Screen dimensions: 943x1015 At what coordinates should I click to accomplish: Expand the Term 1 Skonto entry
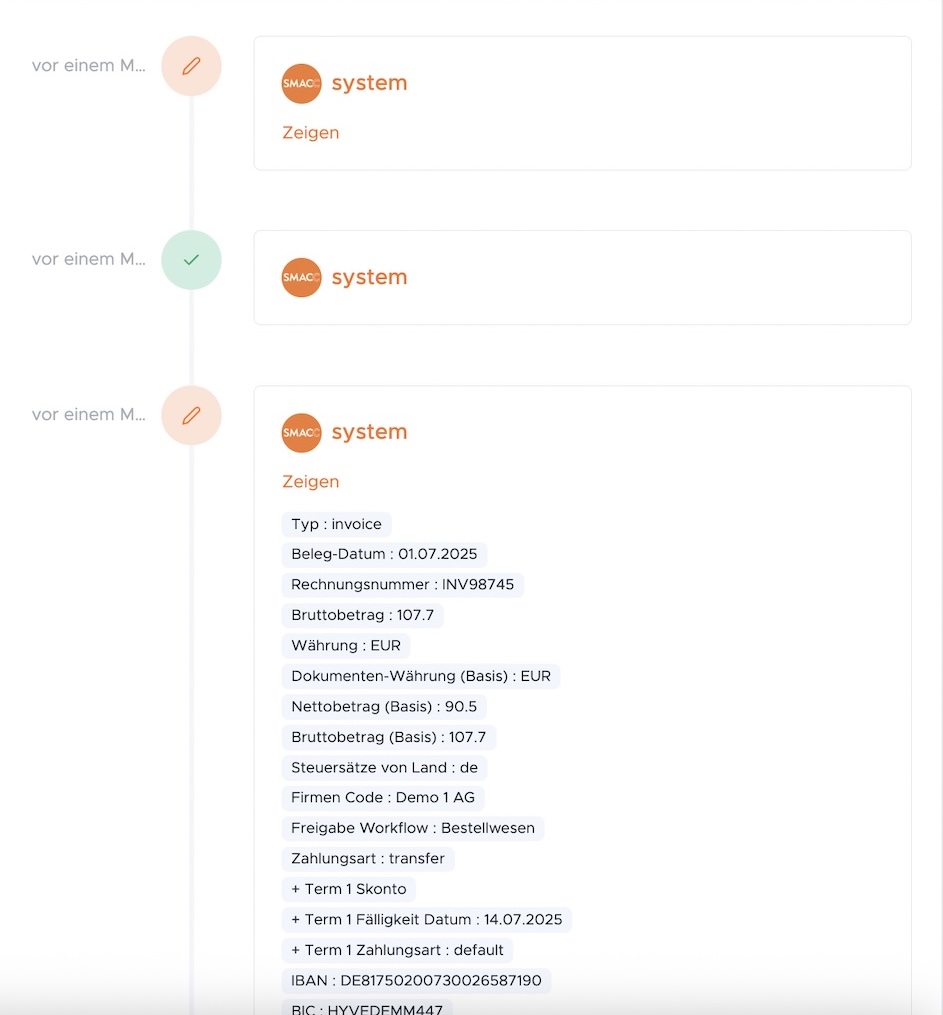pyautogui.click(x=348, y=889)
